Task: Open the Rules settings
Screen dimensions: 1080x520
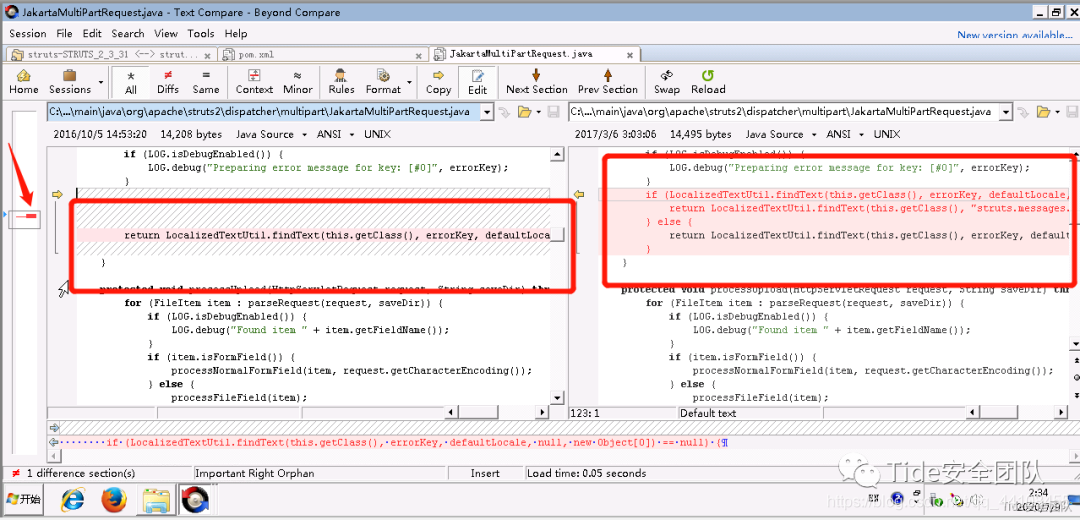Action: click(341, 81)
